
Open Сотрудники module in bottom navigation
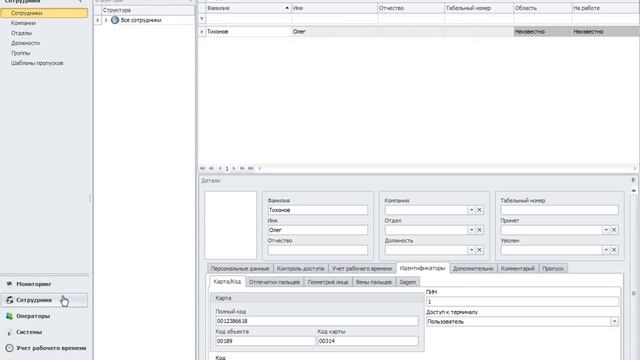(x=44, y=300)
